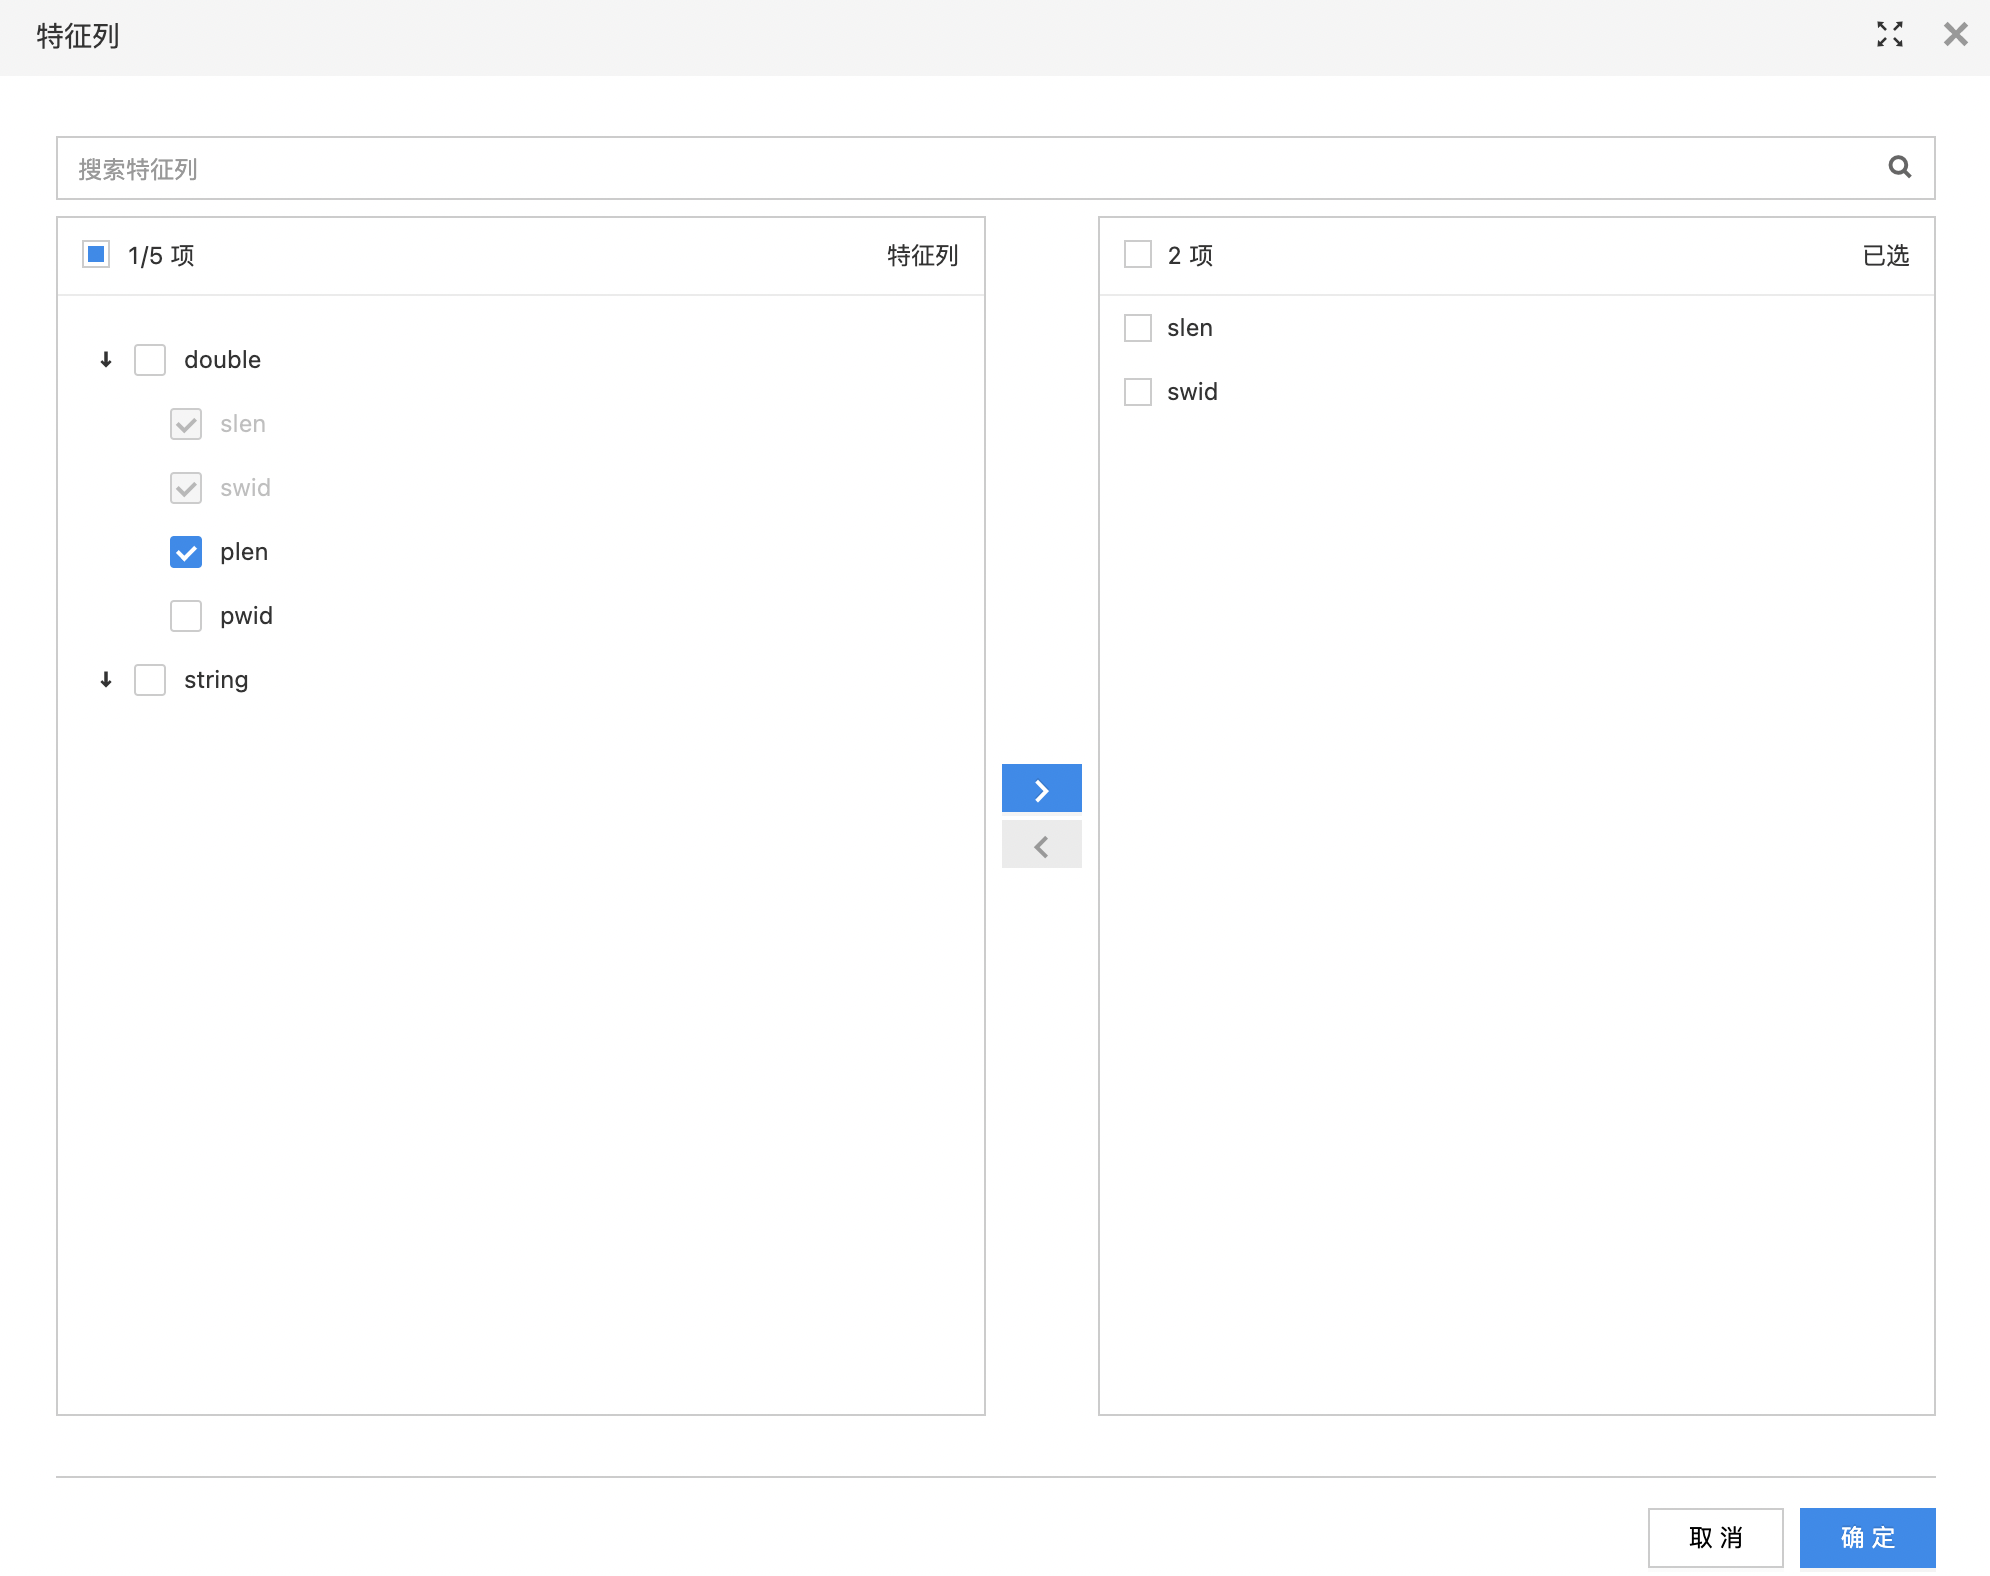Move selected items right with arrow button
Viewport: 1990px width, 1576px height.
coord(1041,789)
